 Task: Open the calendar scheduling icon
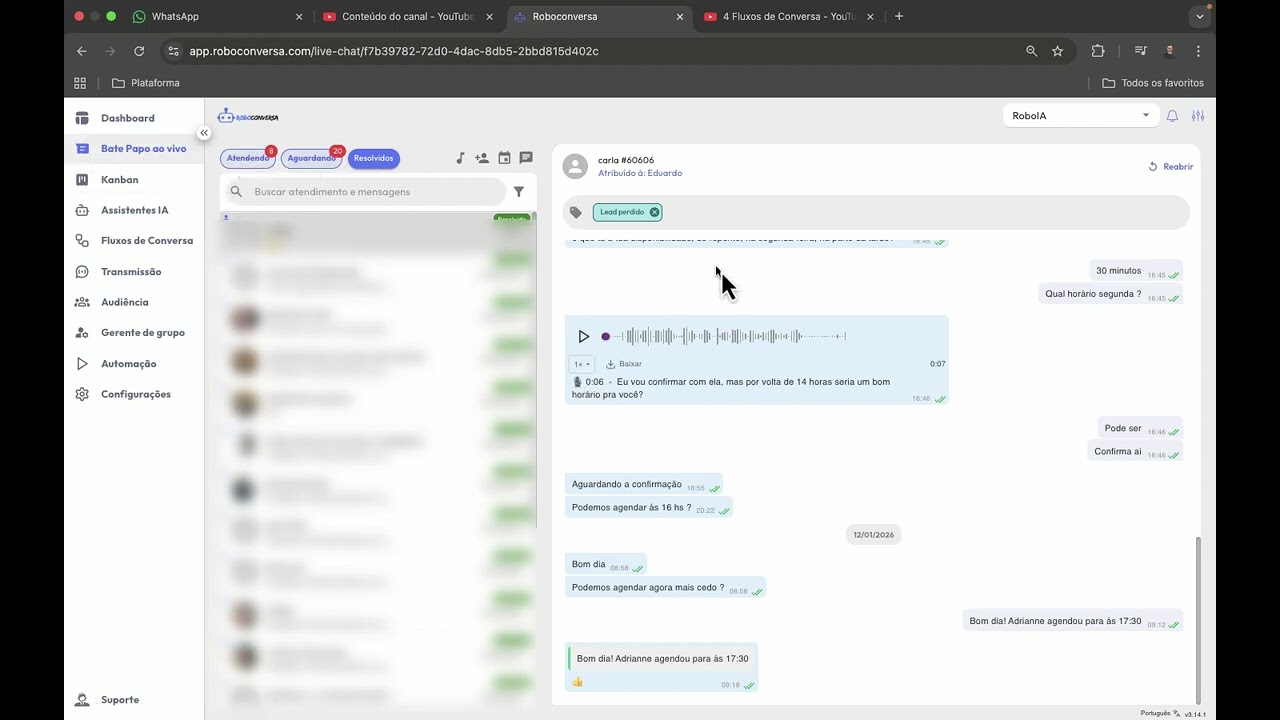click(x=504, y=158)
